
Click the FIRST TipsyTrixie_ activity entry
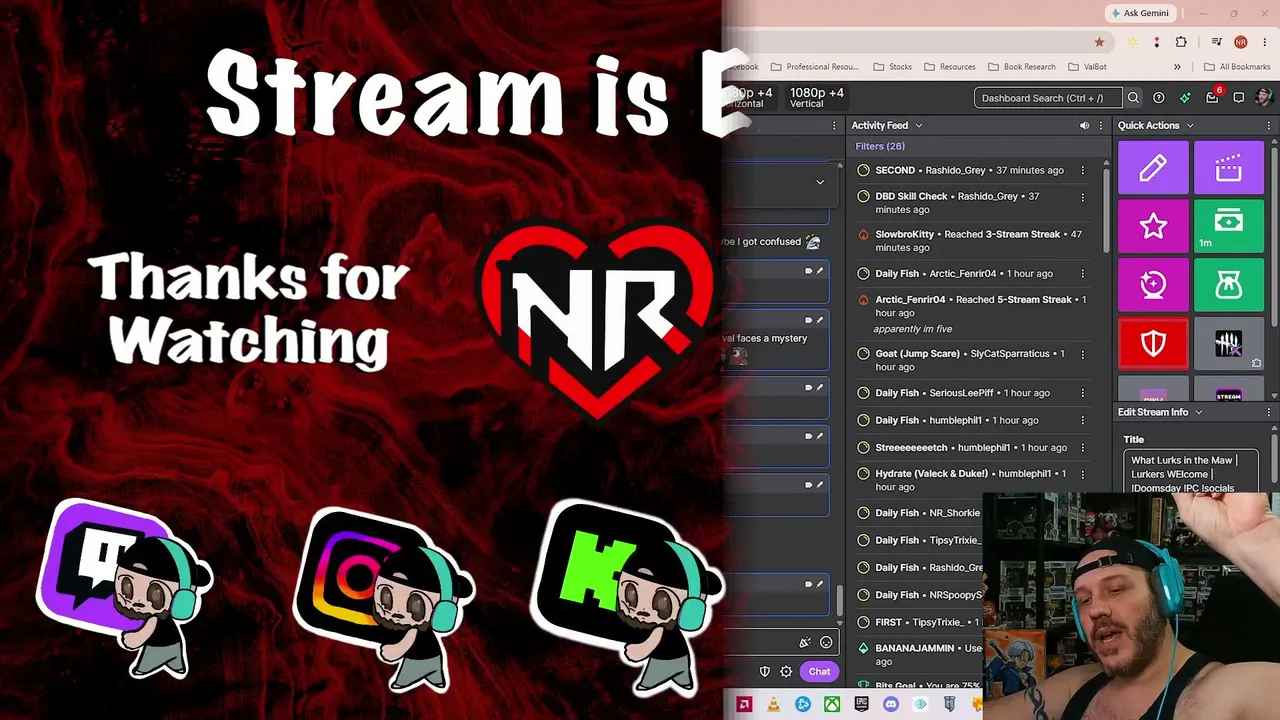pyautogui.click(x=918, y=622)
